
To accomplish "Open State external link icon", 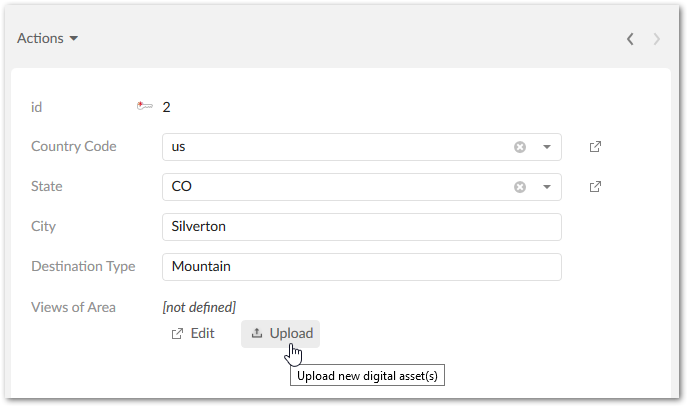I will (595, 187).
